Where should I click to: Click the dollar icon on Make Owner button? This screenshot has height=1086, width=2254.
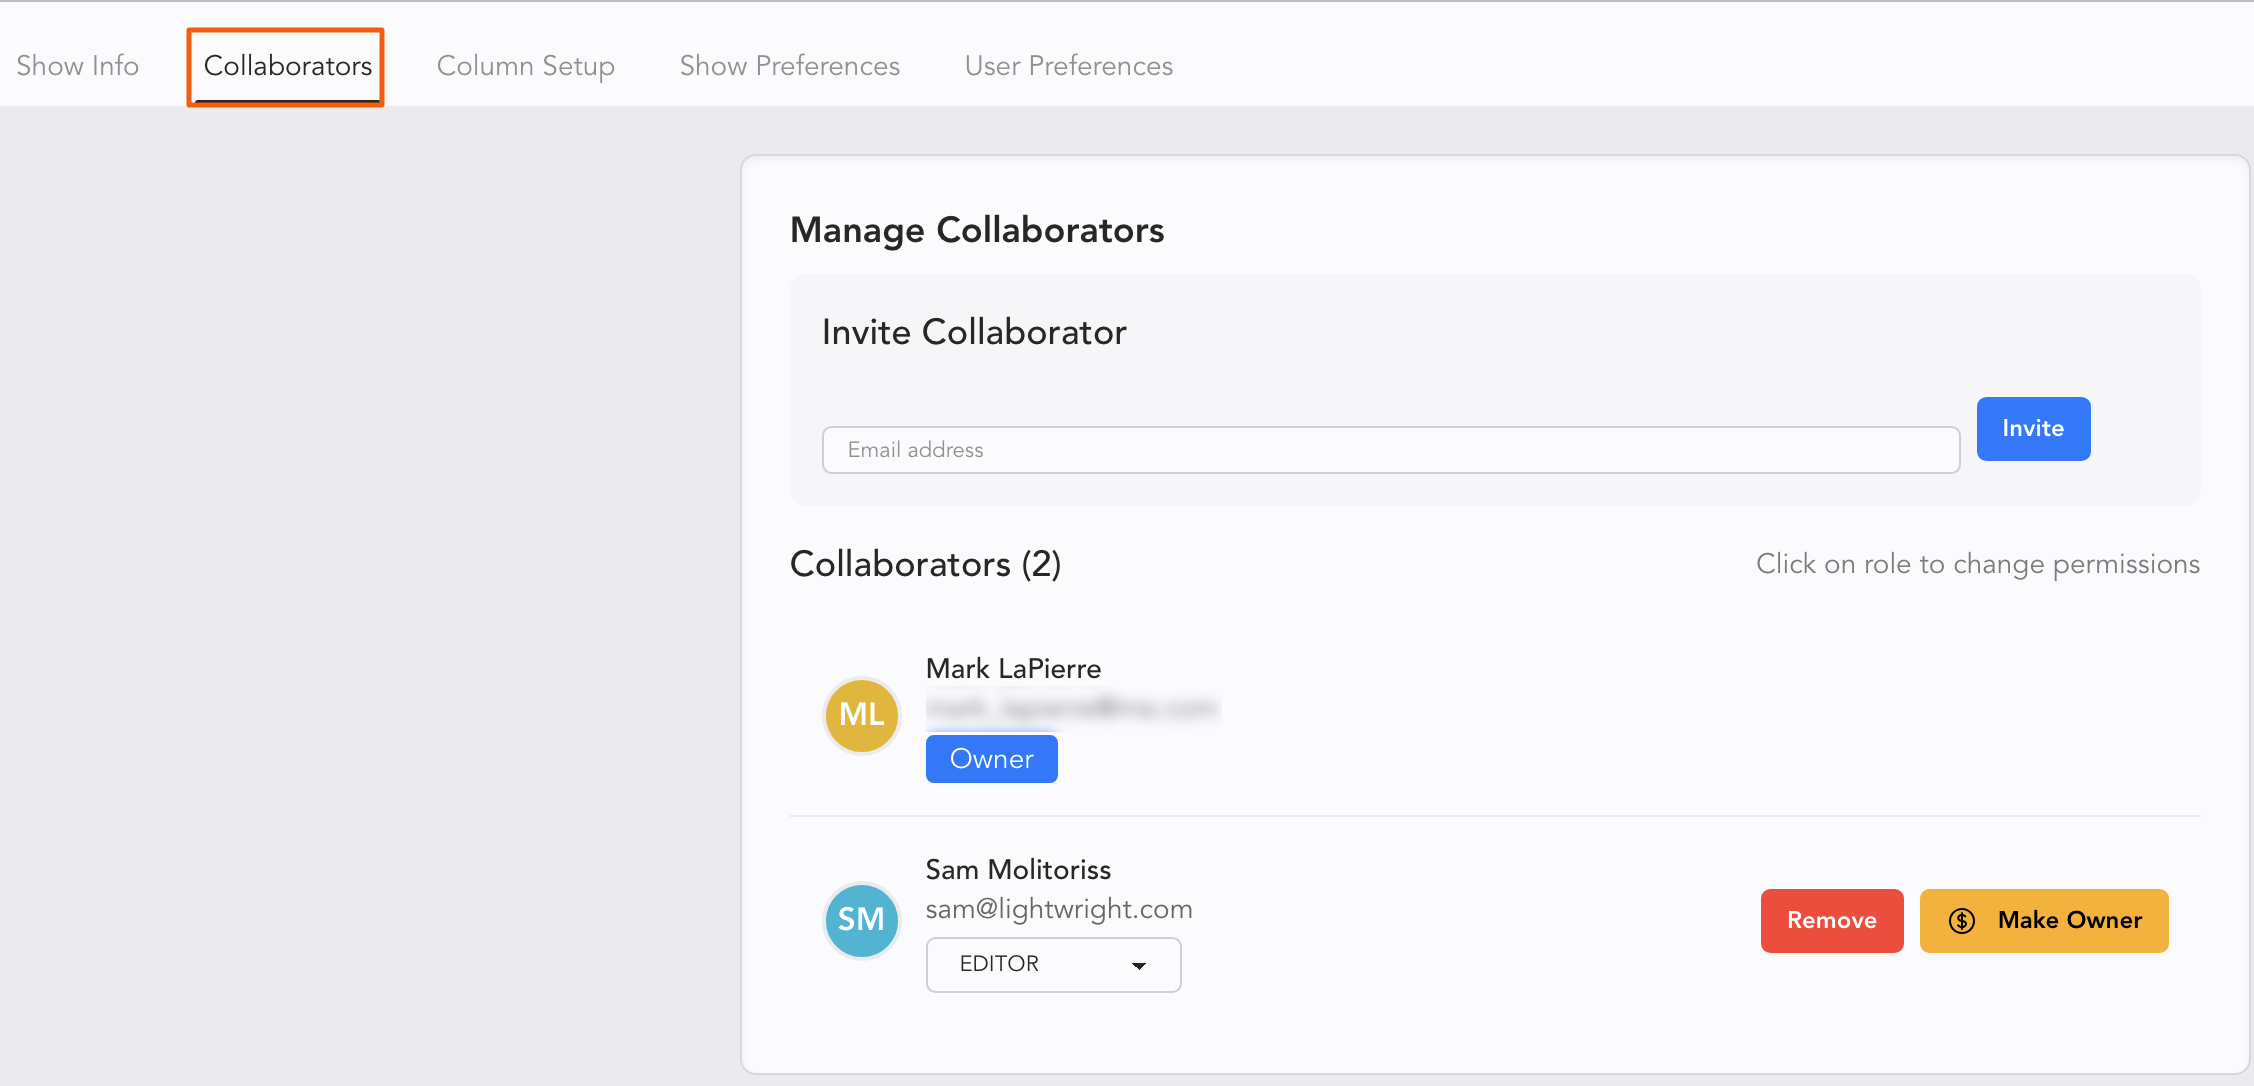[1962, 921]
